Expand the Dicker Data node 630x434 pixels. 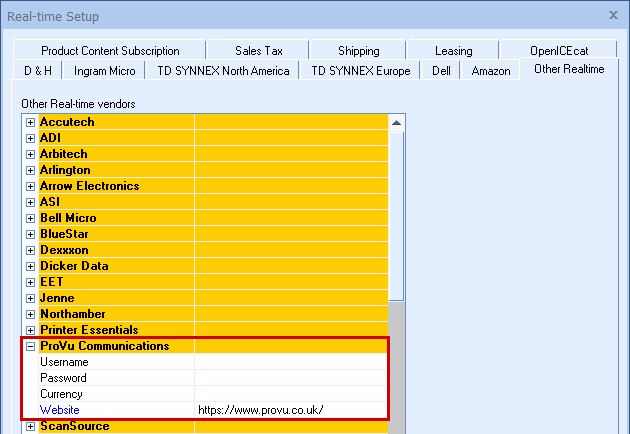[30, 266]
